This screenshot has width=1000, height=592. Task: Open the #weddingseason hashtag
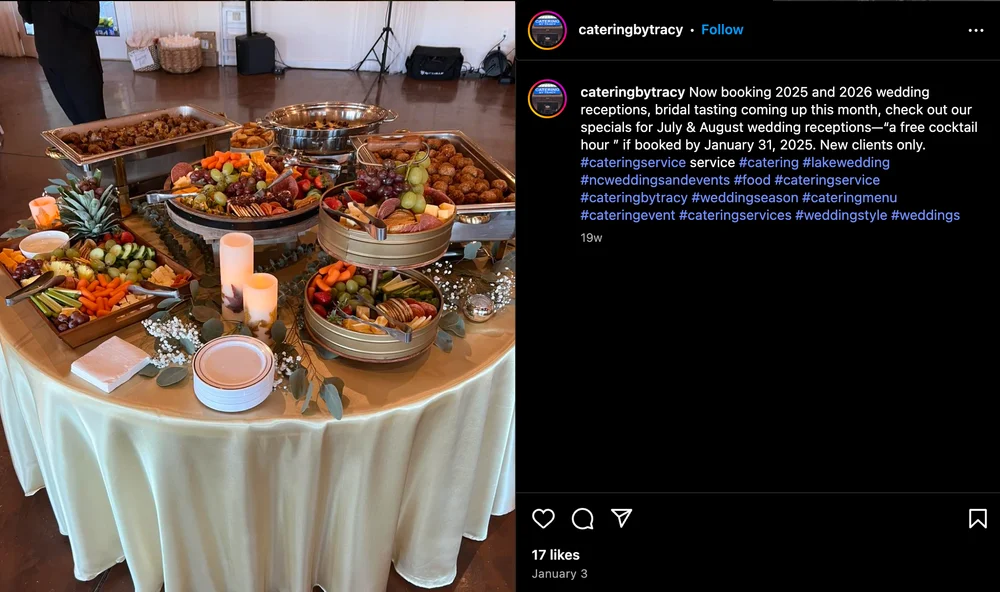(x=745, y=197)
